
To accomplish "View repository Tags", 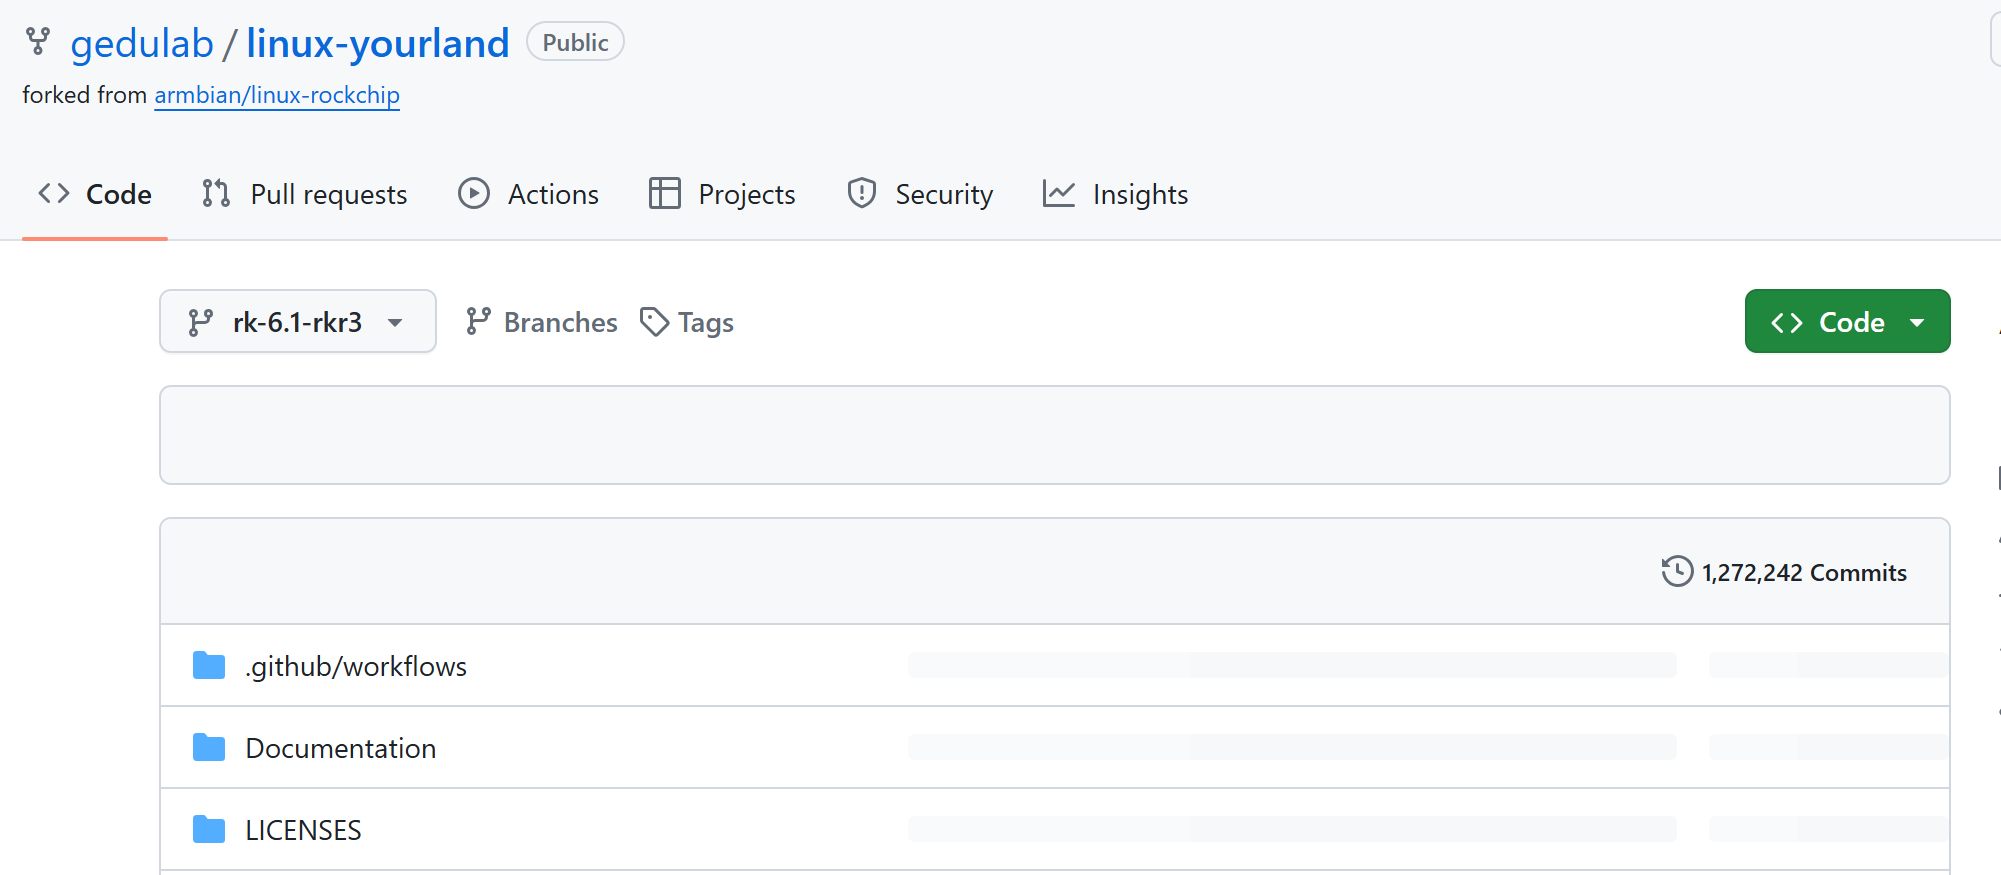I will point(687,322).
